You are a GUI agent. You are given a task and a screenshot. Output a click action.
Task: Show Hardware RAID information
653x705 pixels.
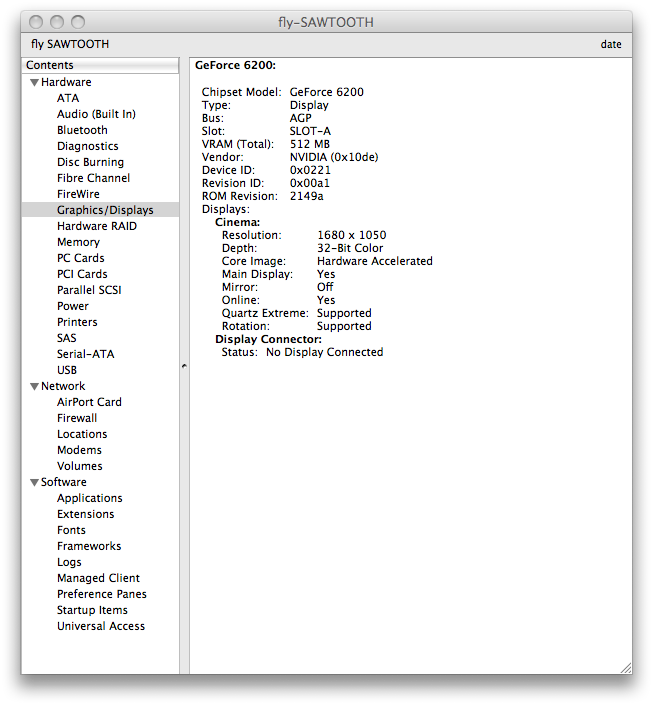coord(97,226)
